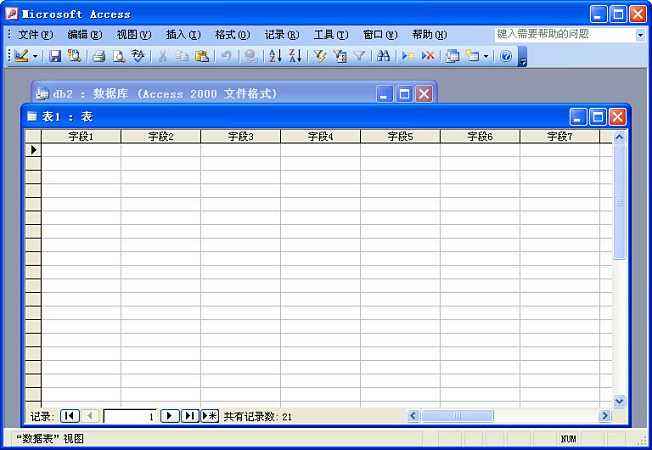
Task: Open the View button dropdown arrow
Action: coord(35,56)
